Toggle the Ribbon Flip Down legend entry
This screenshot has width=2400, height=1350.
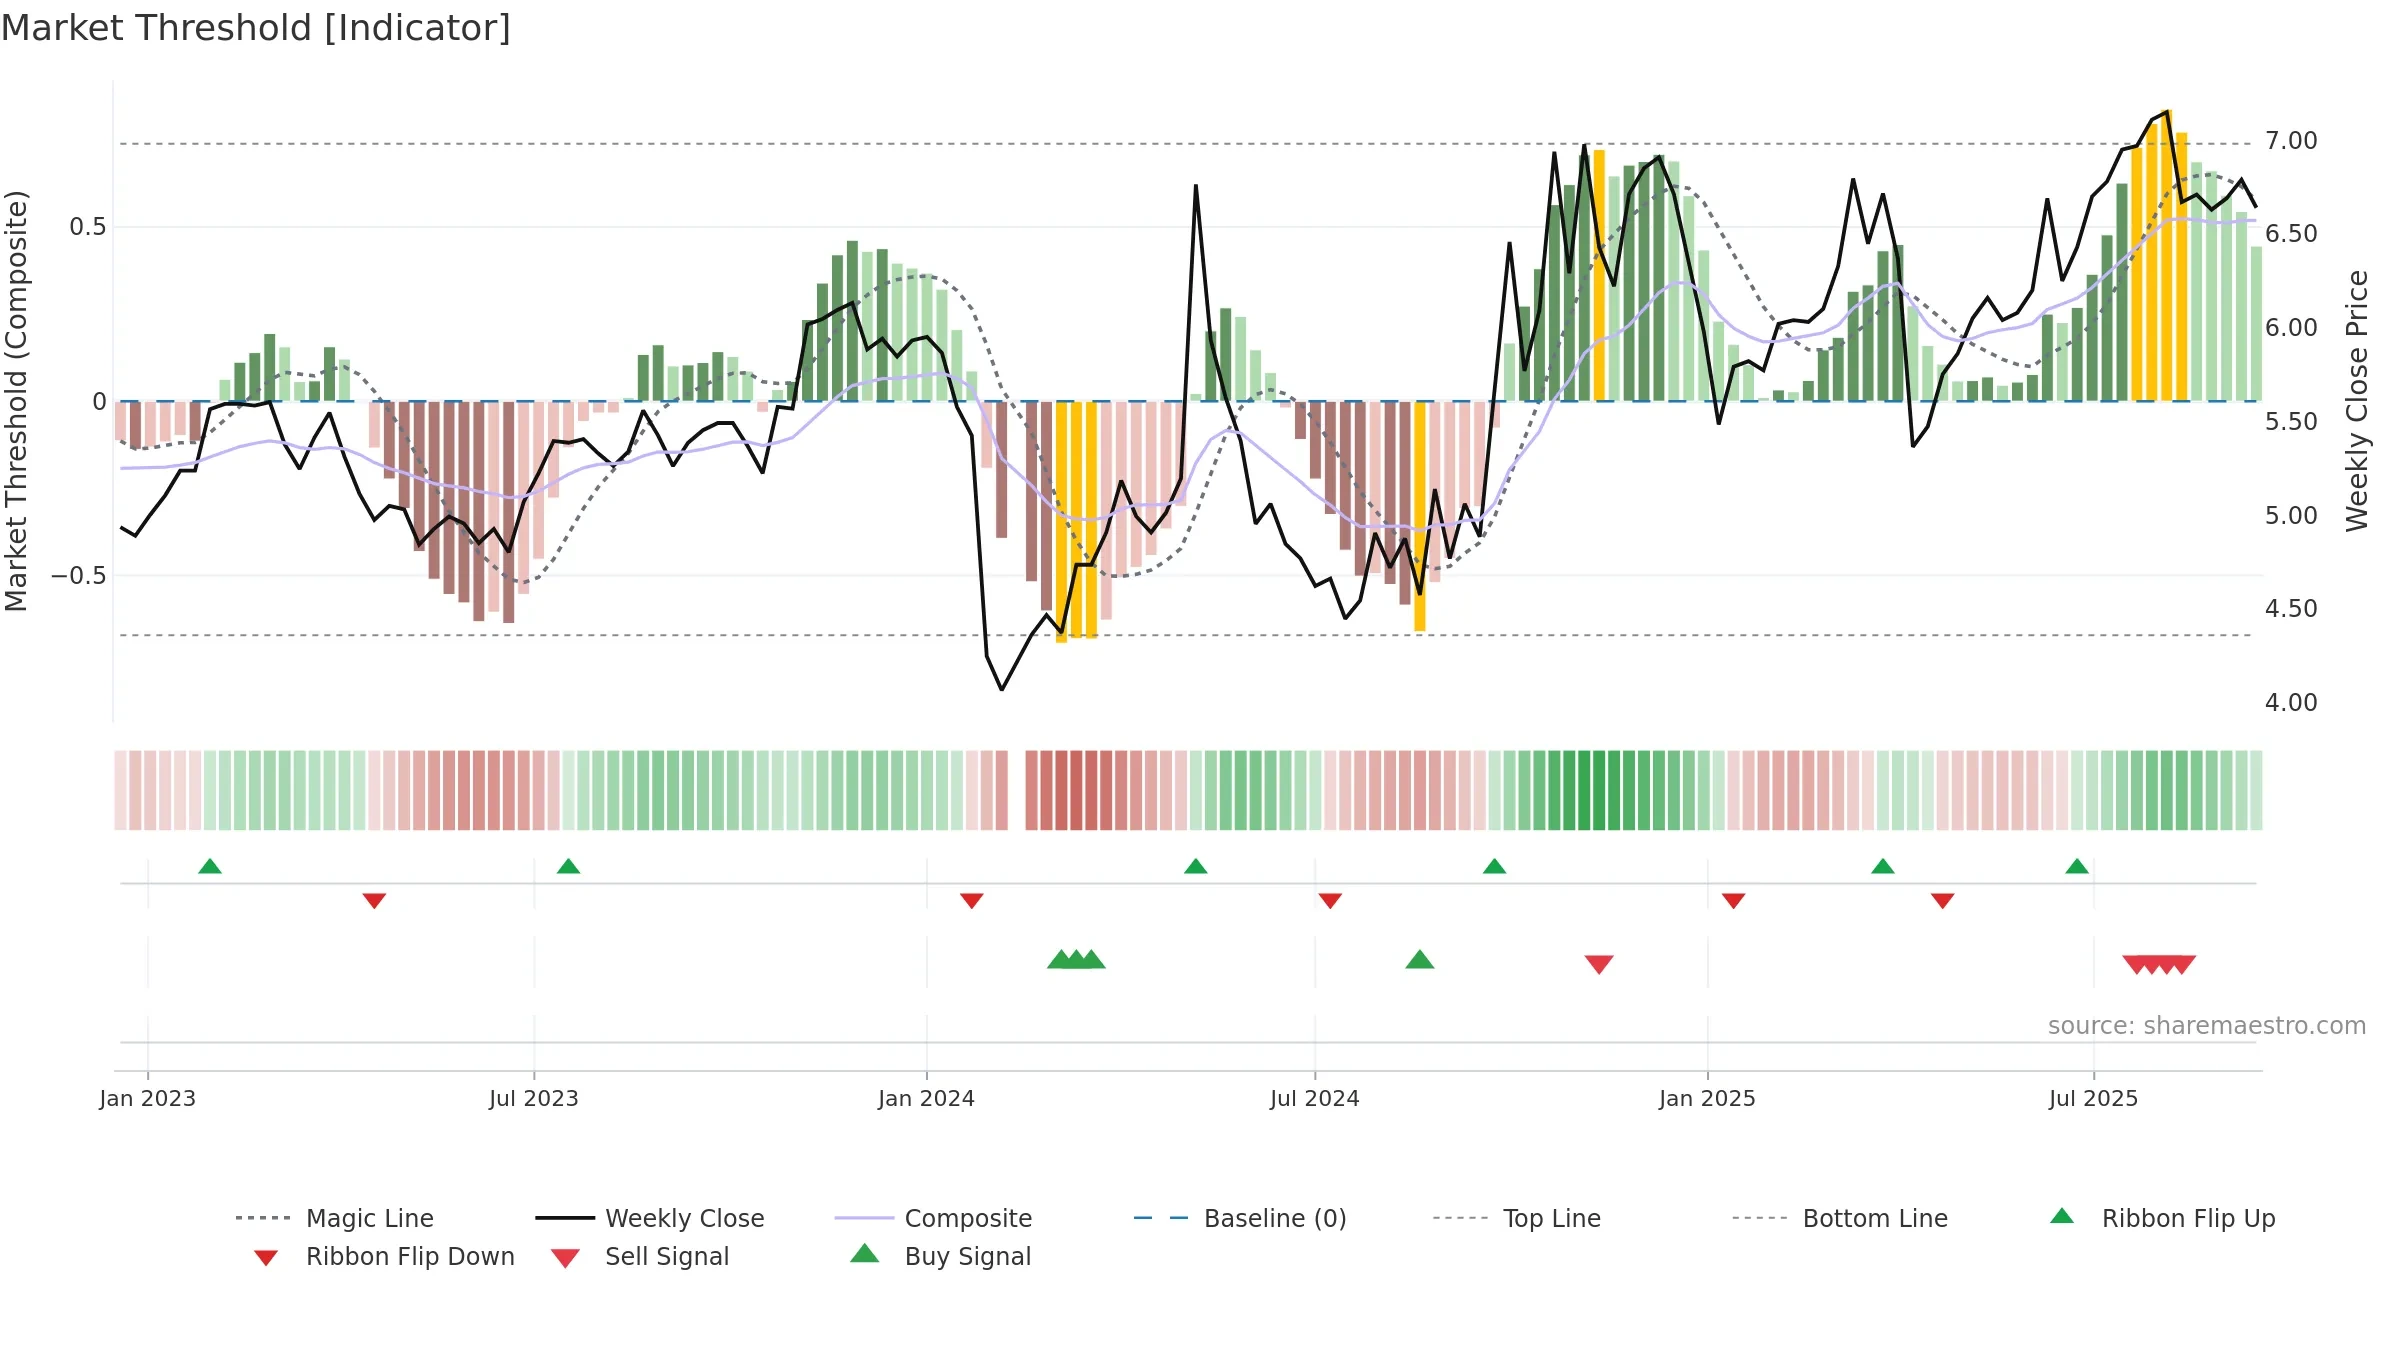pos(383,1257)
